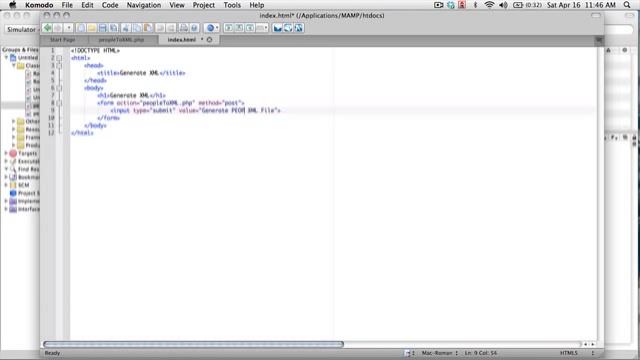Image resolution: width=640 pixels, height=360 pixels.
Task: Toggle the left pane visibility icon
Action: 229,28
